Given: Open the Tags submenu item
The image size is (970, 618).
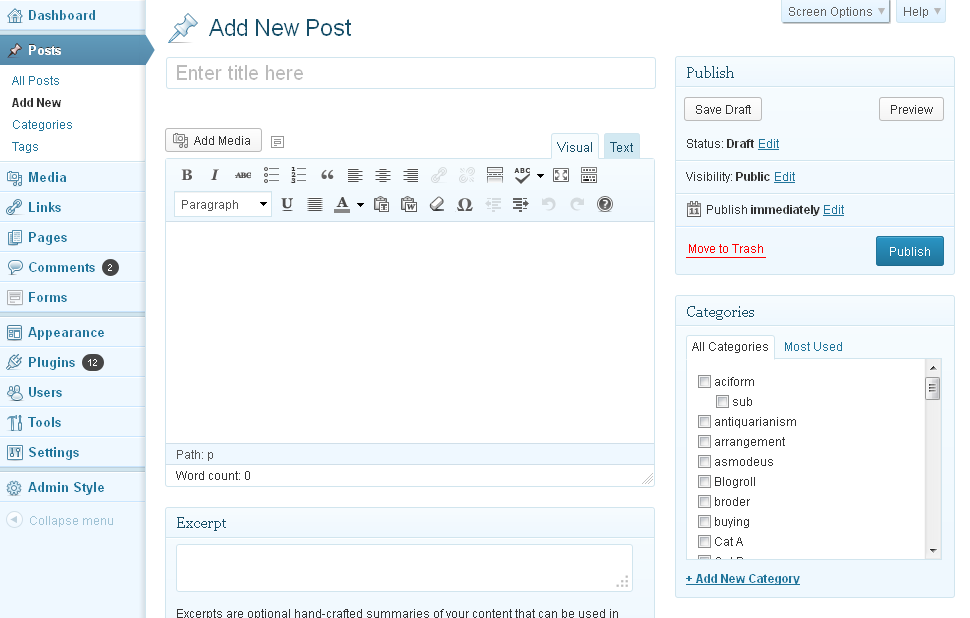Looking at the screenshot, I should [25, 147].
